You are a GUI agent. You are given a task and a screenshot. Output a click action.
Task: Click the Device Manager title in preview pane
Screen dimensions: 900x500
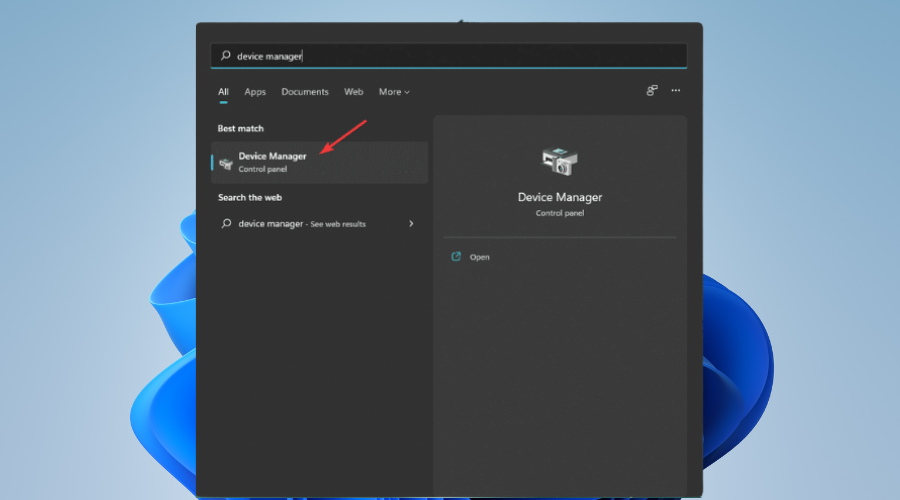pyautogui.click(x=560, y=197)
